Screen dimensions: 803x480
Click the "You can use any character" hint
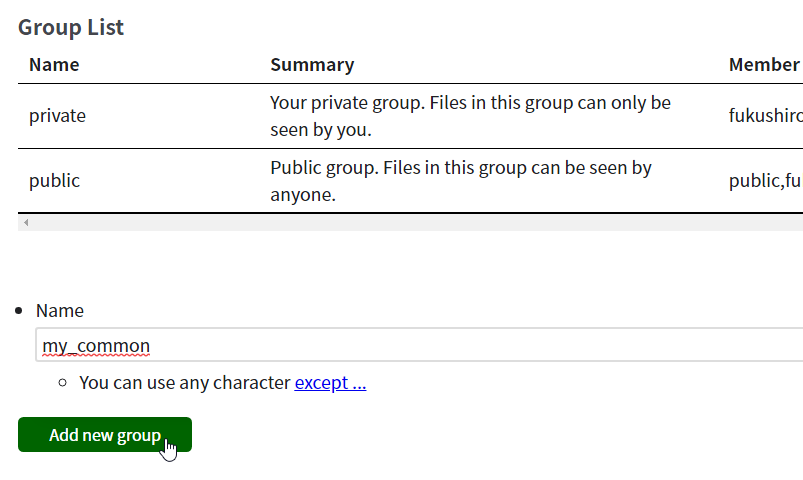pyautogui.click(x=185, y=383)
